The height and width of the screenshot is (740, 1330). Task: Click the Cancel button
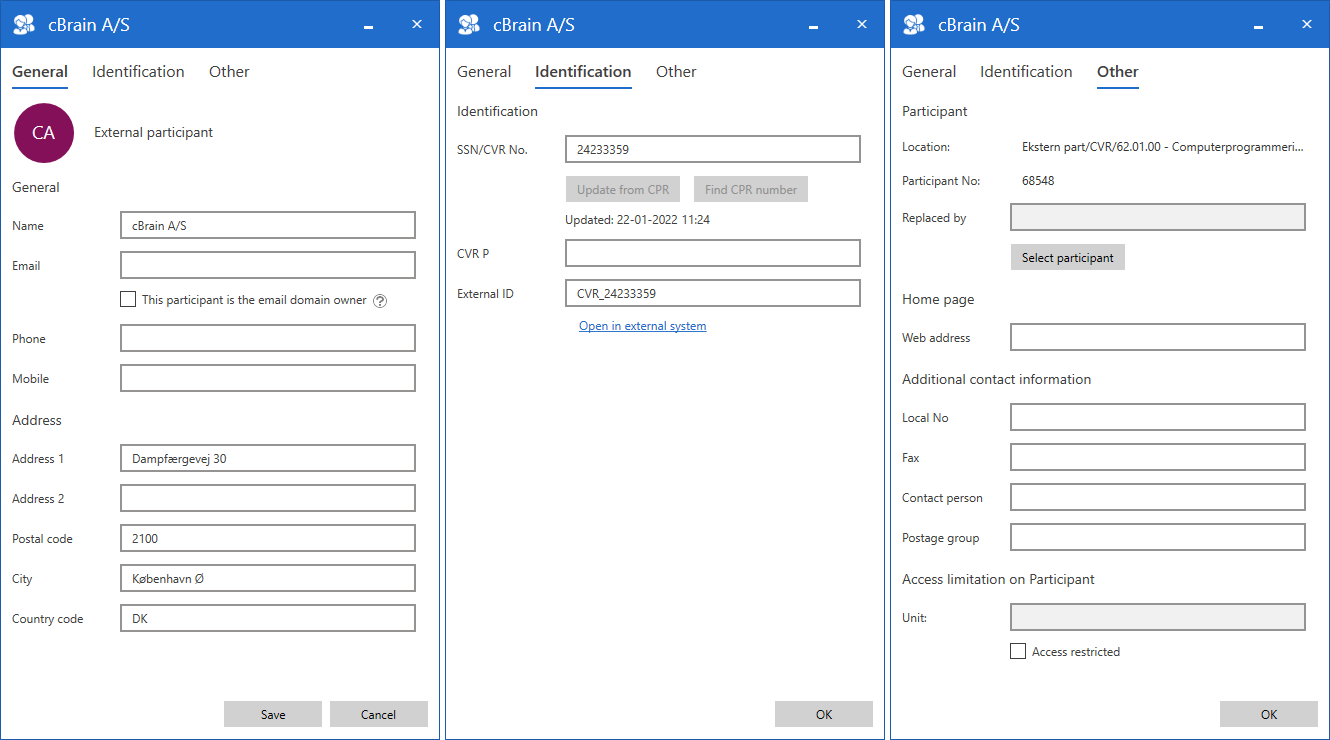(379, 714)
